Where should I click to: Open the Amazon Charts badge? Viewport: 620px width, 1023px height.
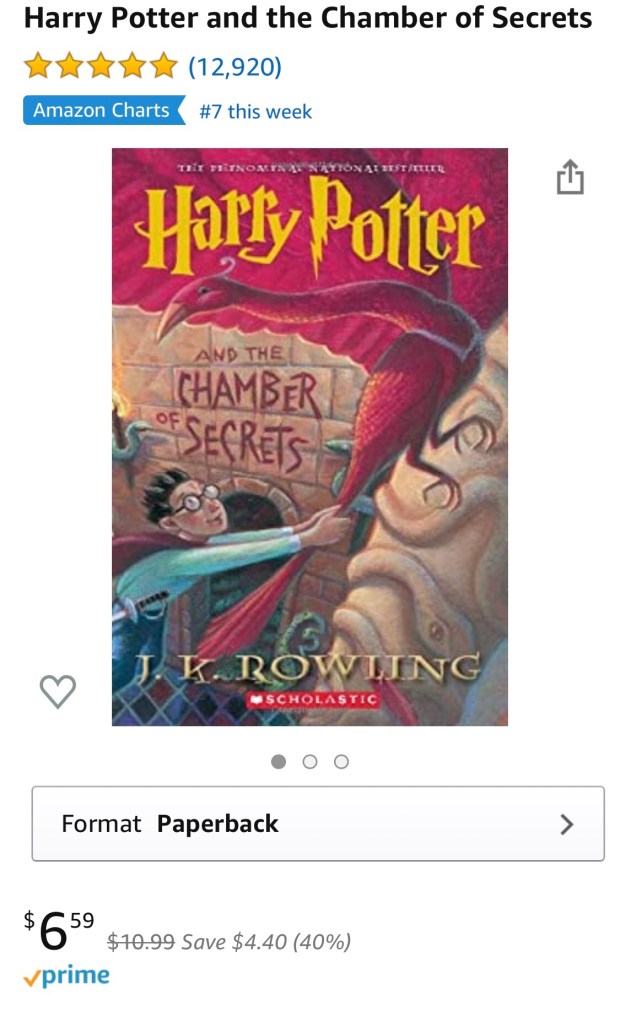(x=104, y=110)
